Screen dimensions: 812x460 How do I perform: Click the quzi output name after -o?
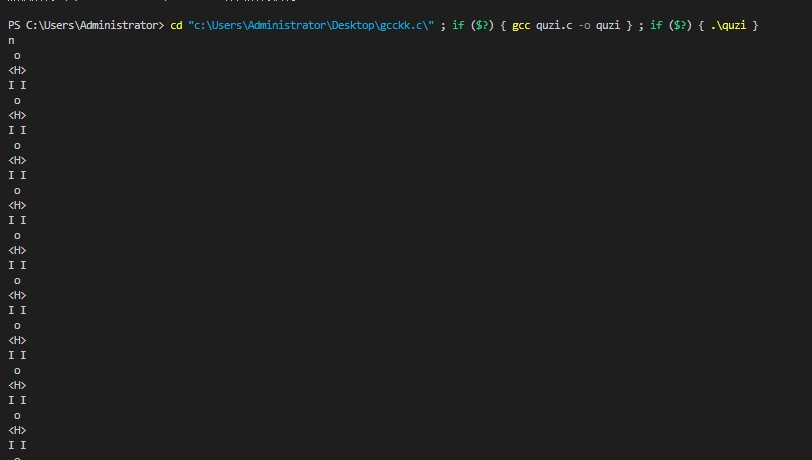coord(609,24)
